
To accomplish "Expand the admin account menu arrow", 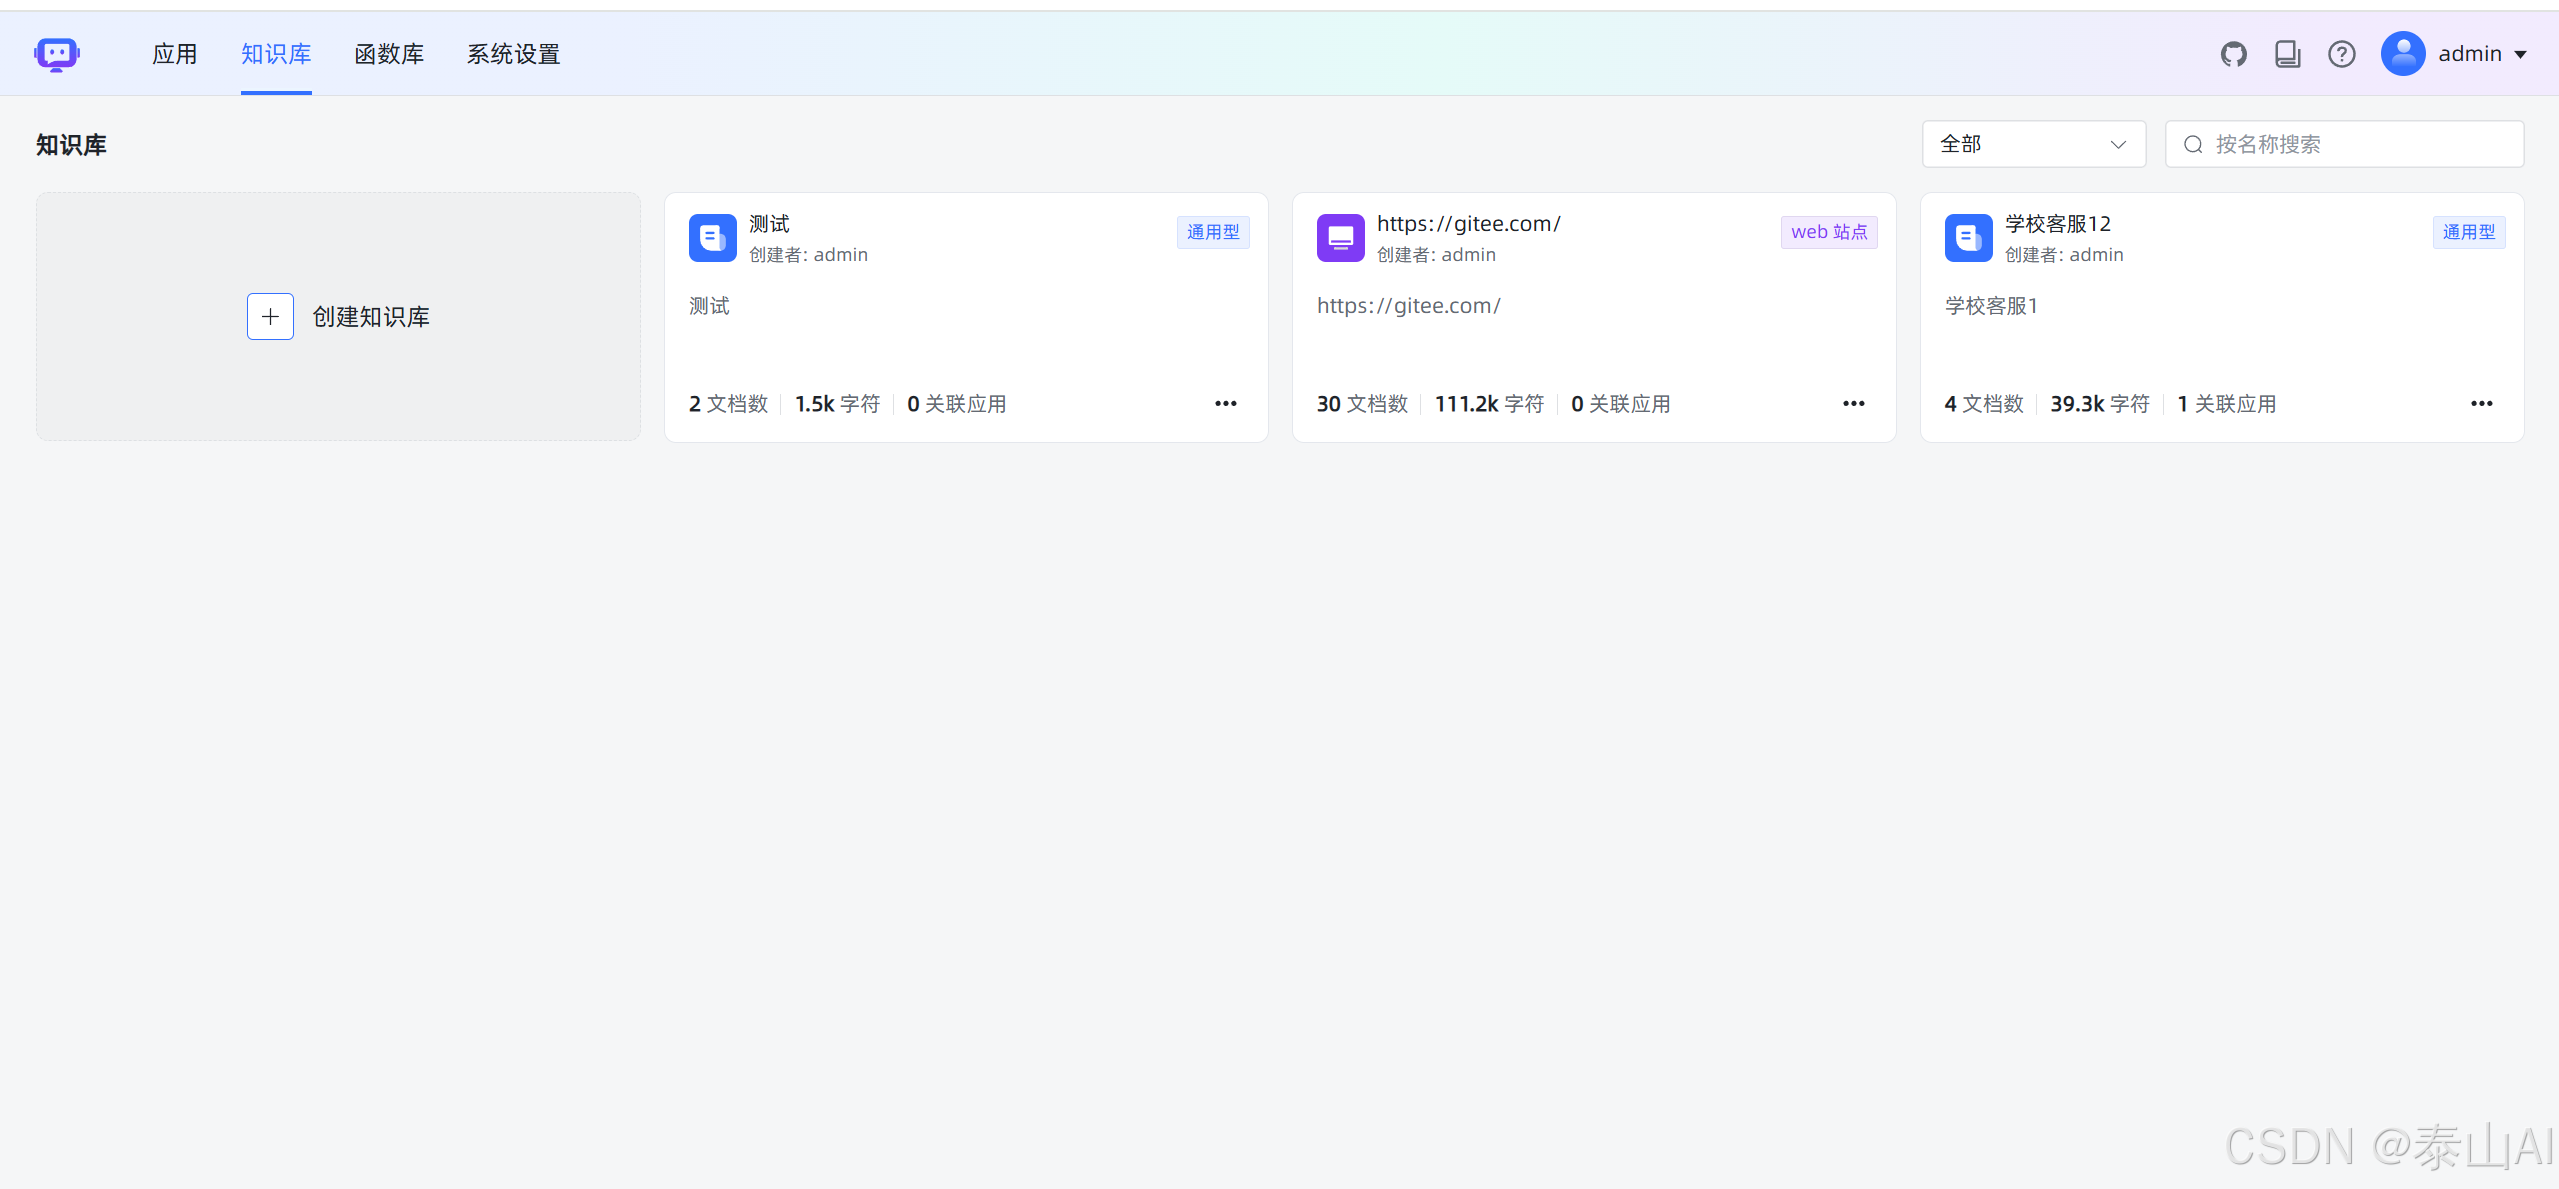I will (2520, 55).
